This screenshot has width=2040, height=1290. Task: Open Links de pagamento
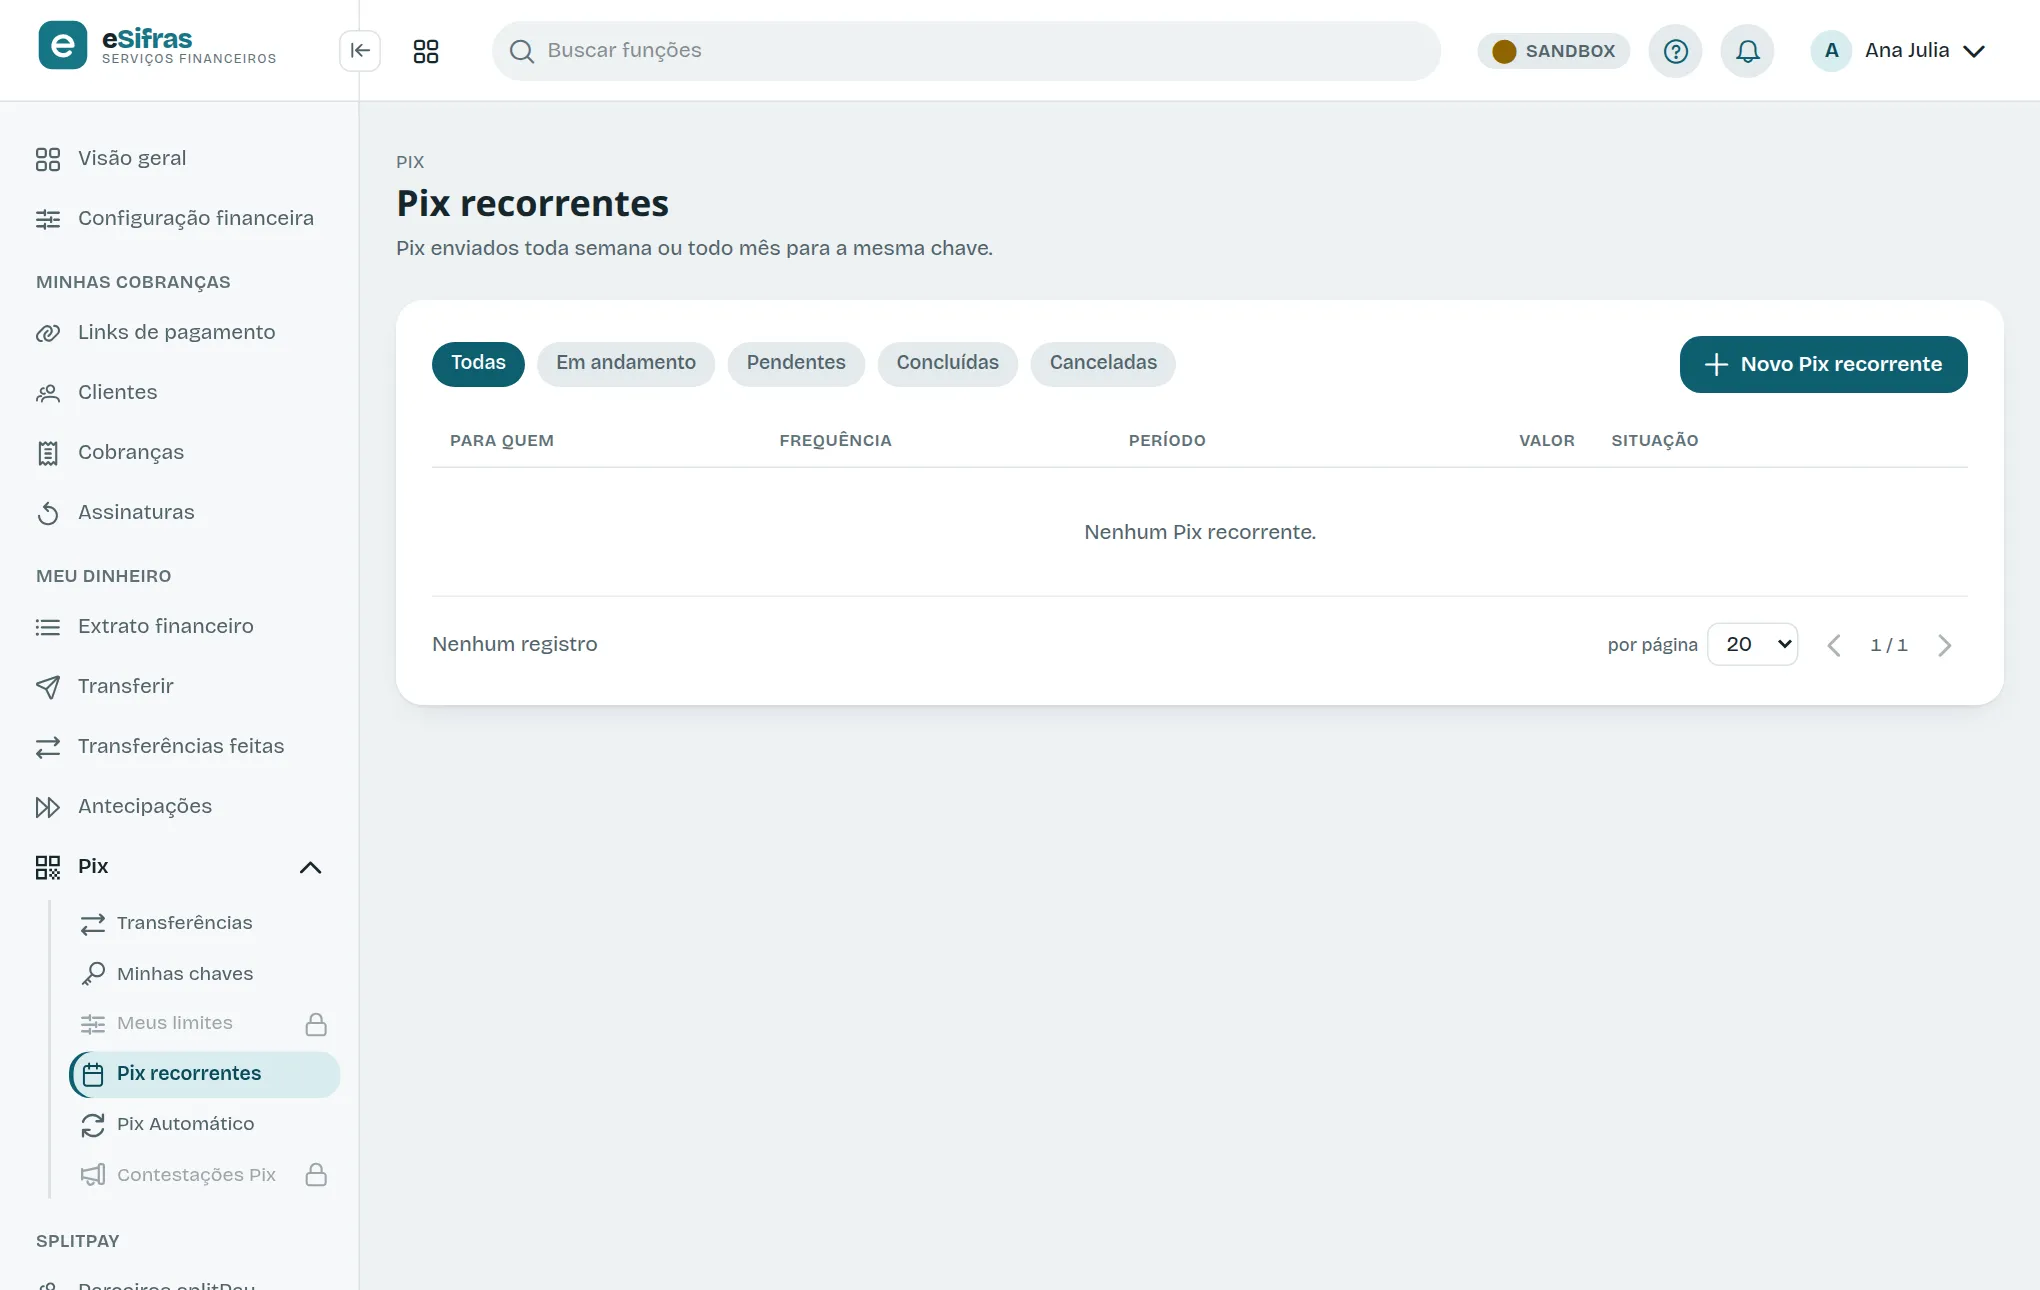pos(180,332)
